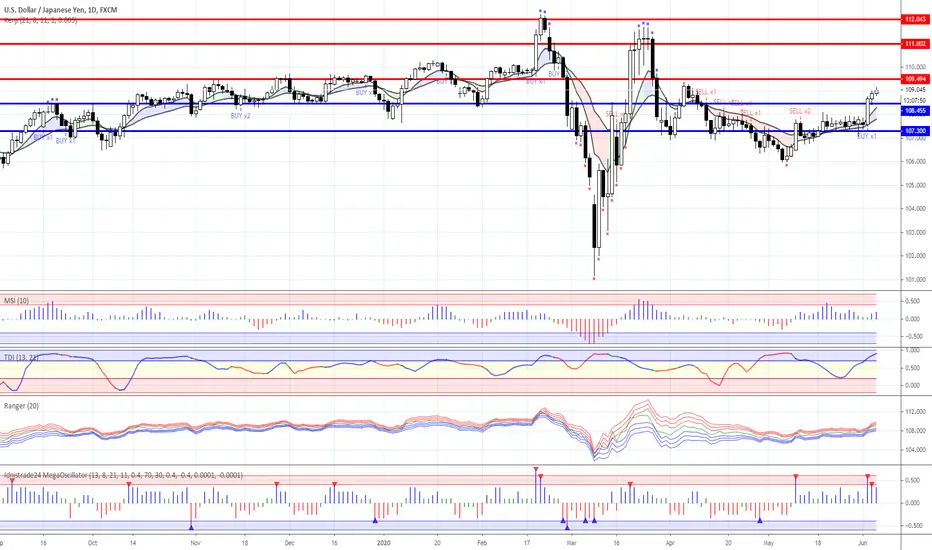
Task: Click the Feb label on time axis
Action: click(x=482, y=543)
